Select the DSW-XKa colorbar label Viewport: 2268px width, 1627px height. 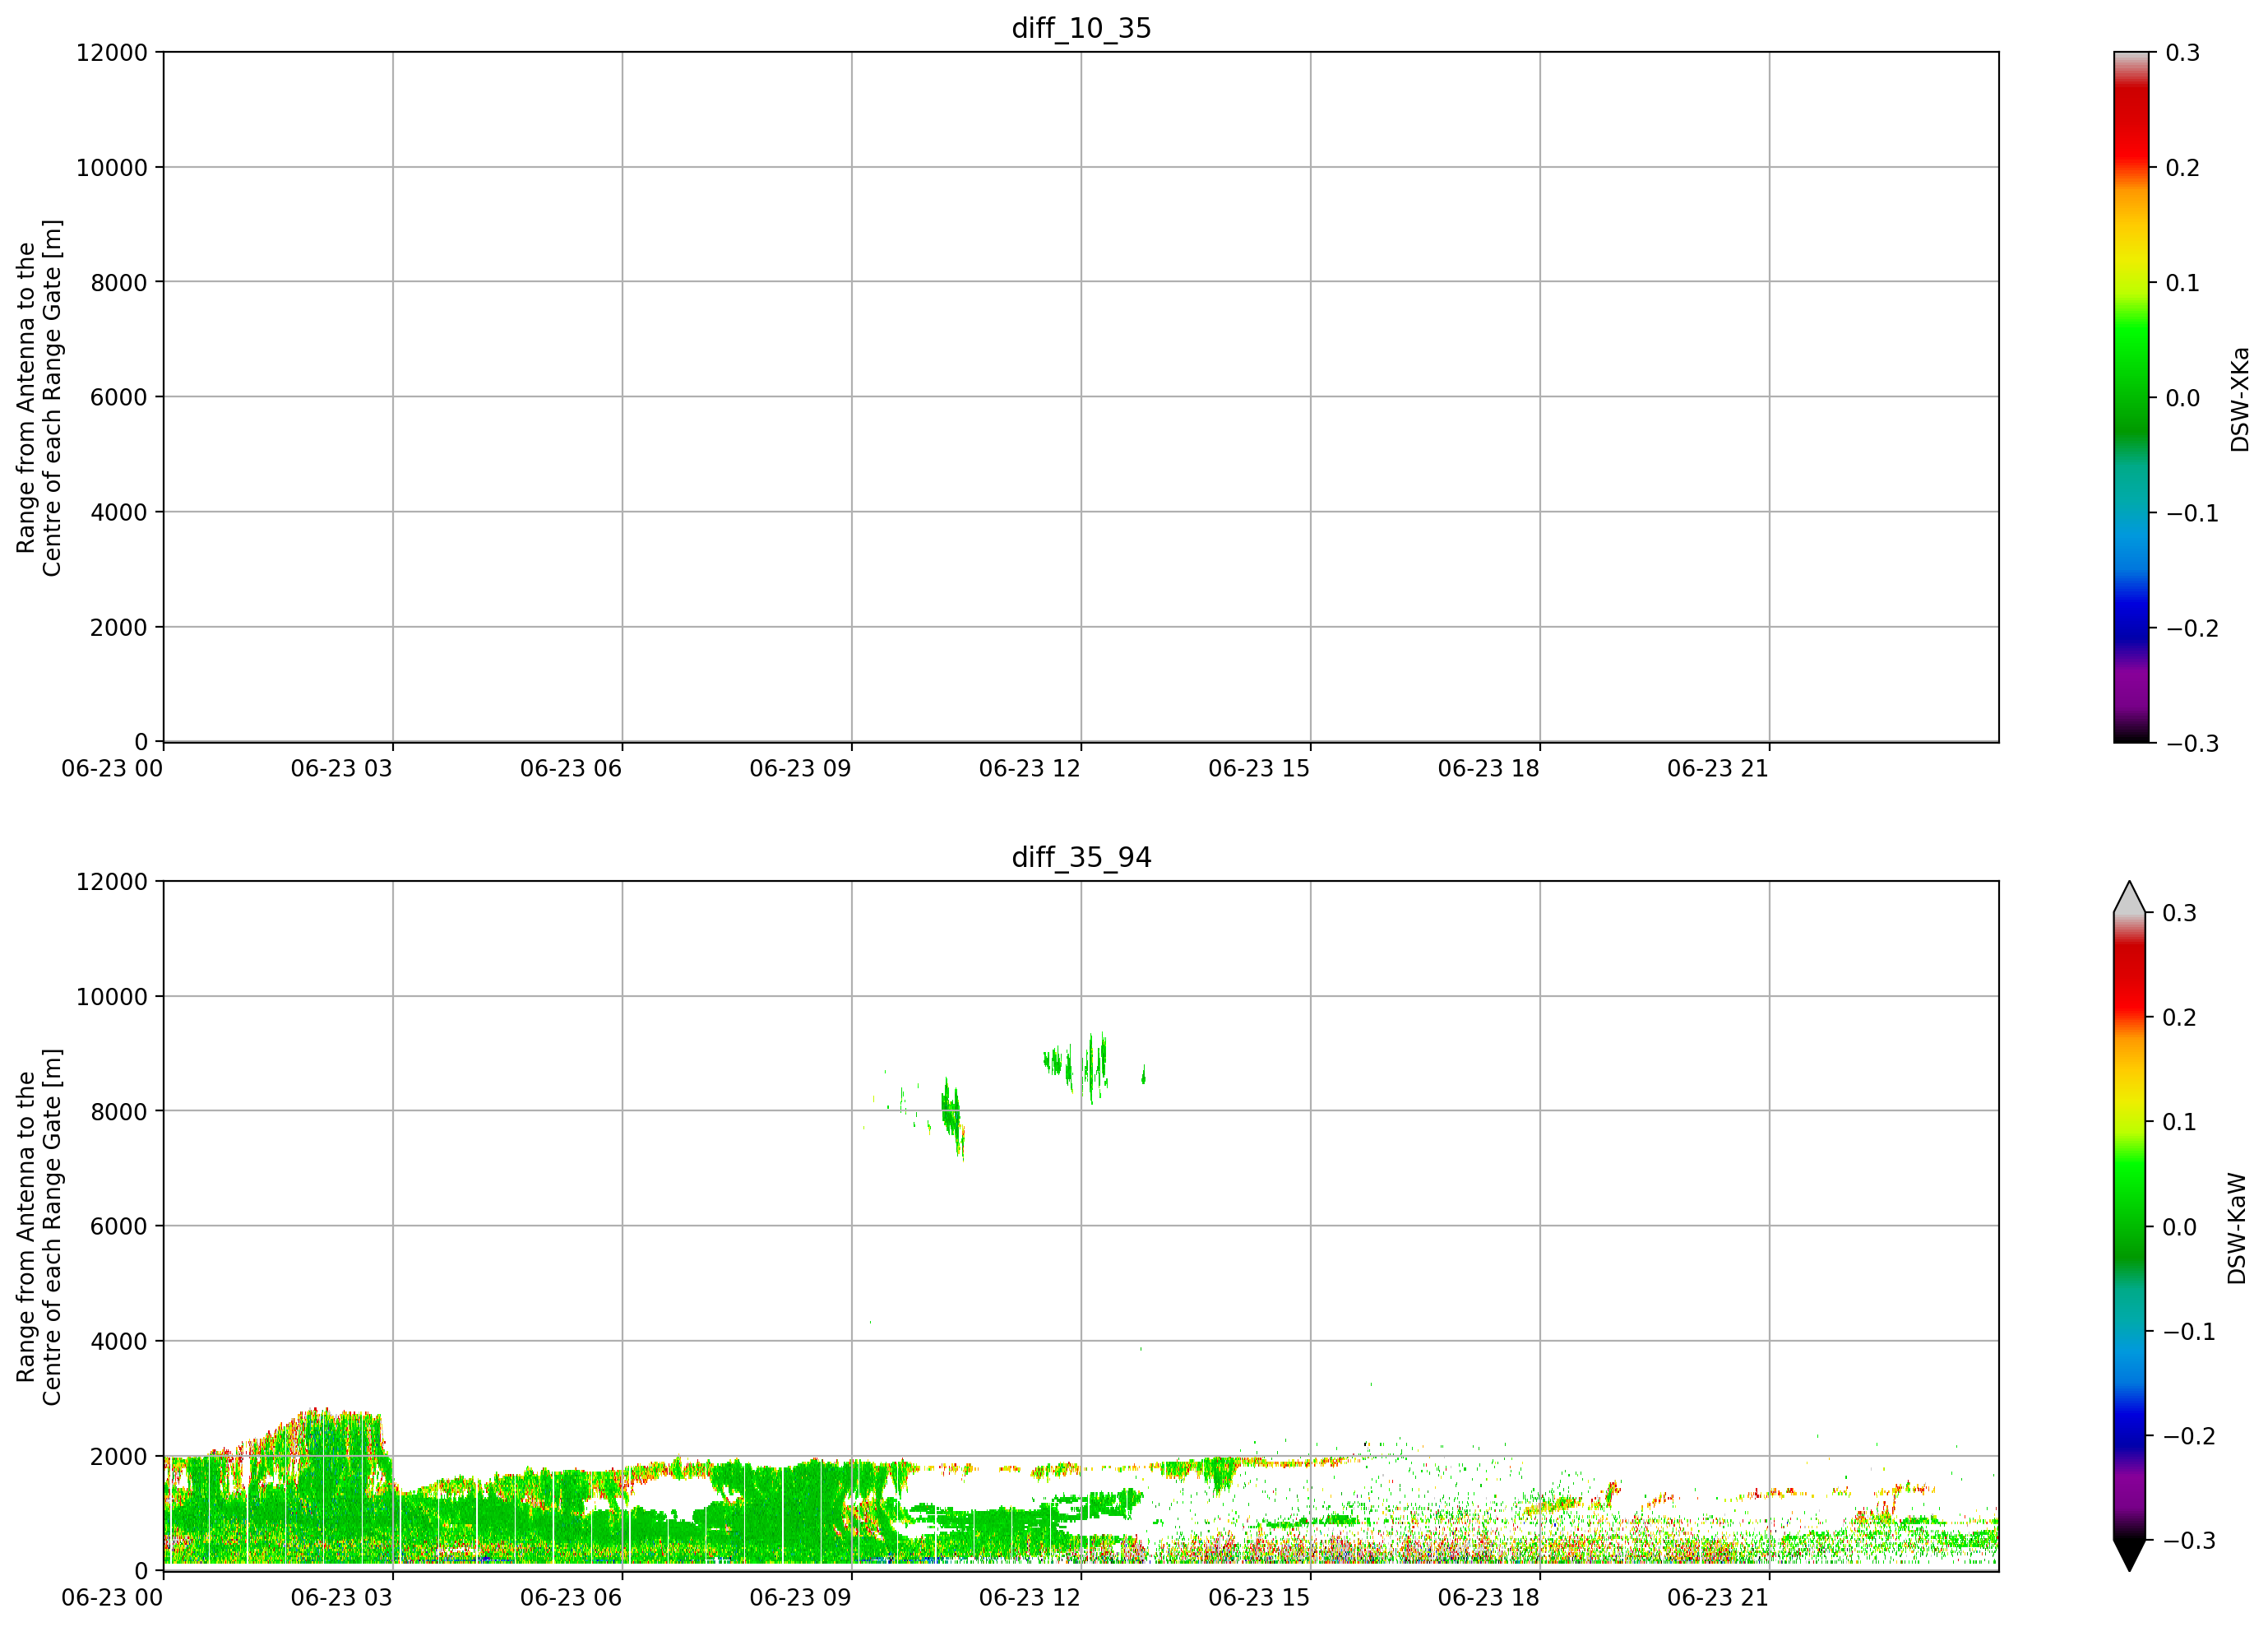(x=2239, y=399)
